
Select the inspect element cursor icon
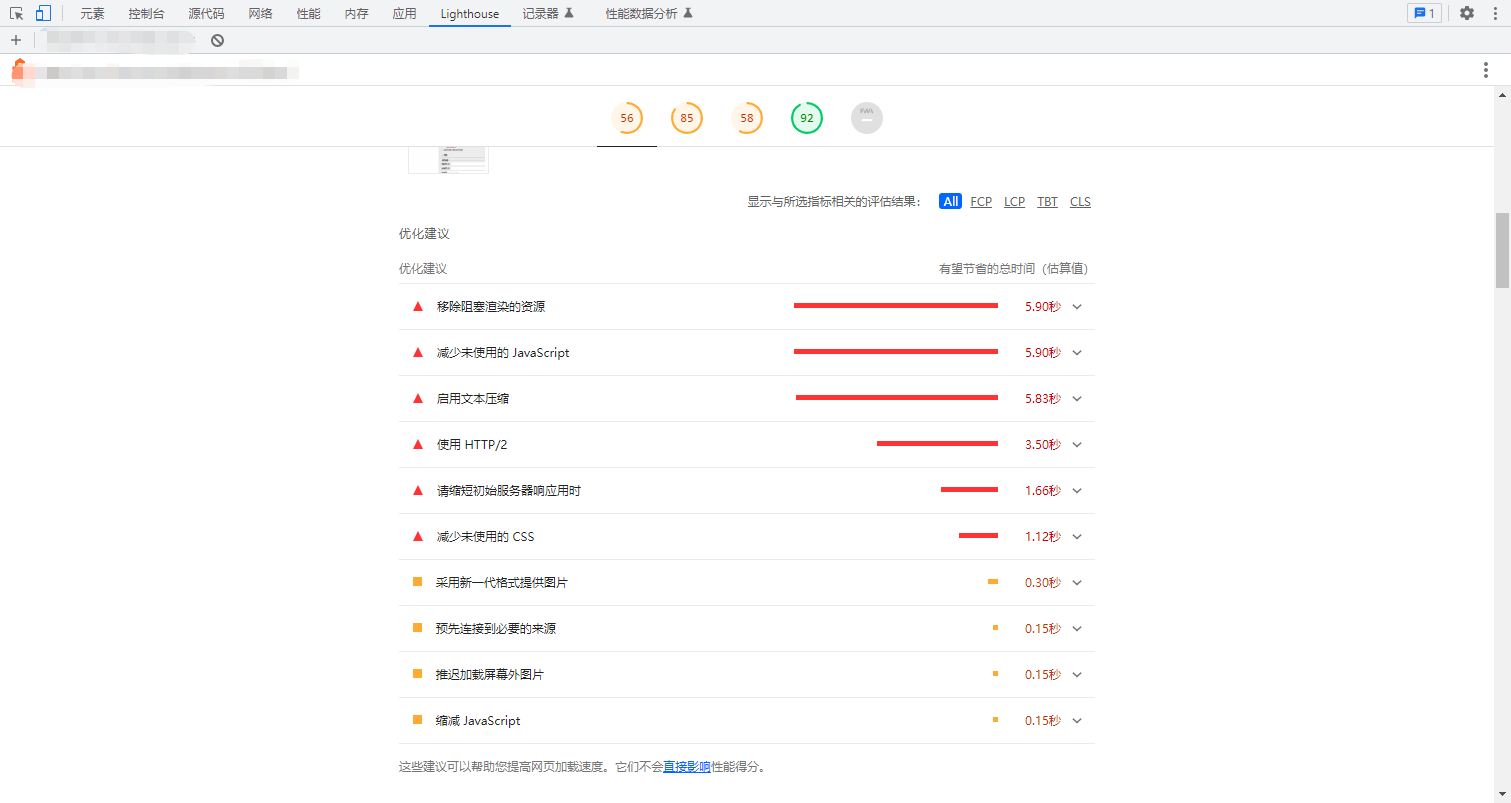click(x=18, y=13)
